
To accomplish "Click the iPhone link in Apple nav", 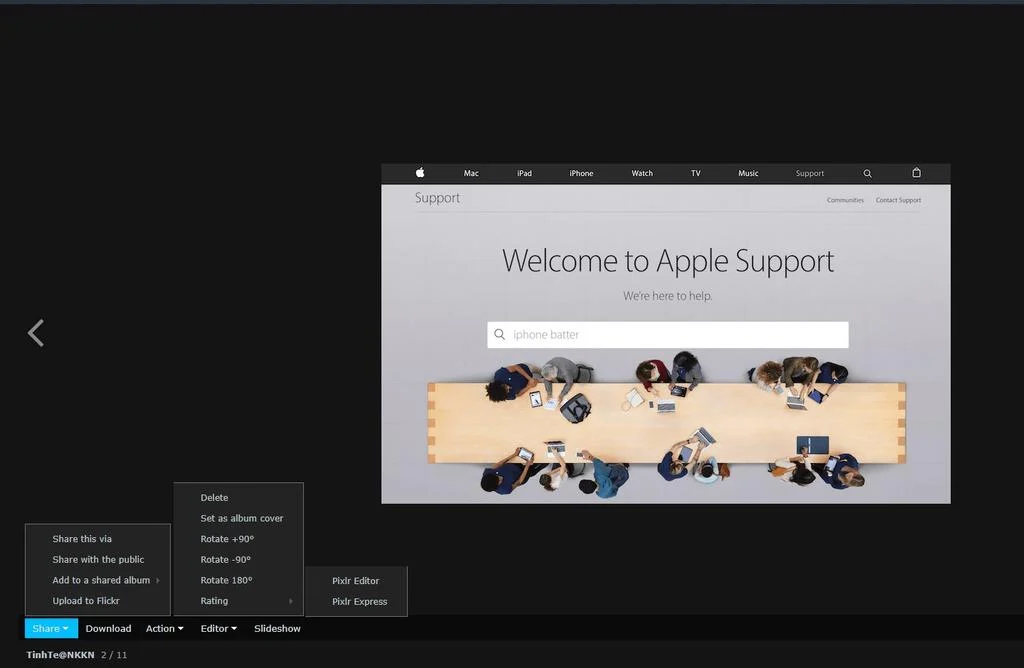I will pyautogui.click(x=581, y=173).
